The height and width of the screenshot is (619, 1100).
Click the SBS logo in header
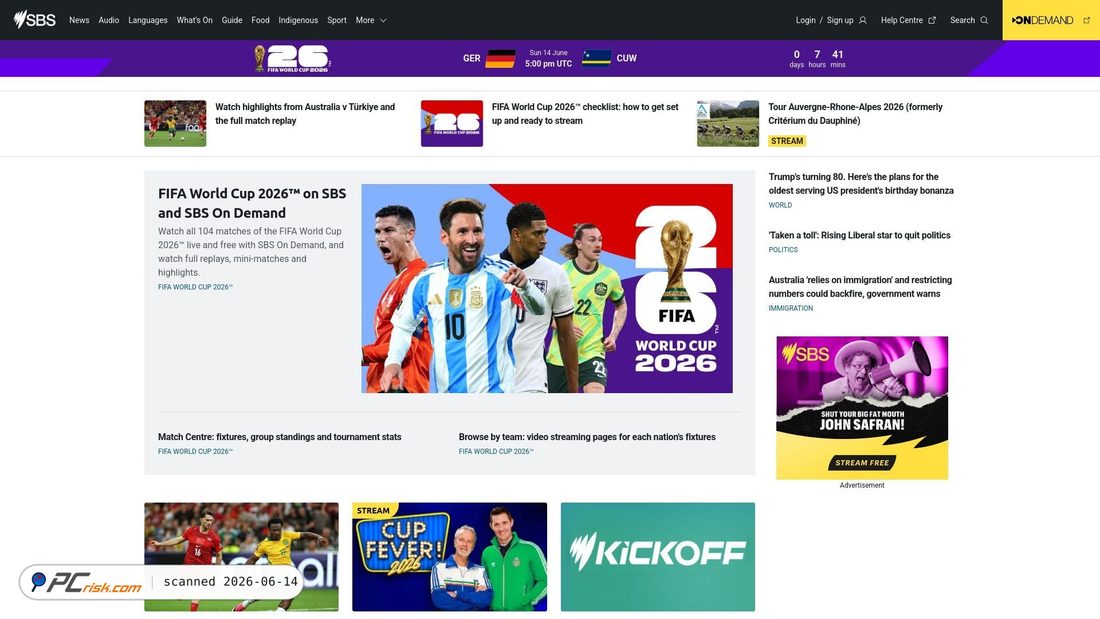pos(34,20)
